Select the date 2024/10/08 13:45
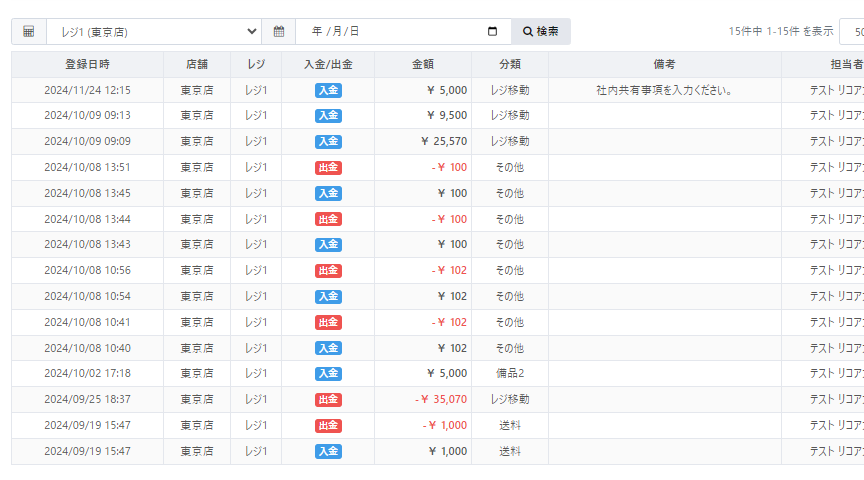The height and width of the screenshot is (480, 864). (87, 193)
